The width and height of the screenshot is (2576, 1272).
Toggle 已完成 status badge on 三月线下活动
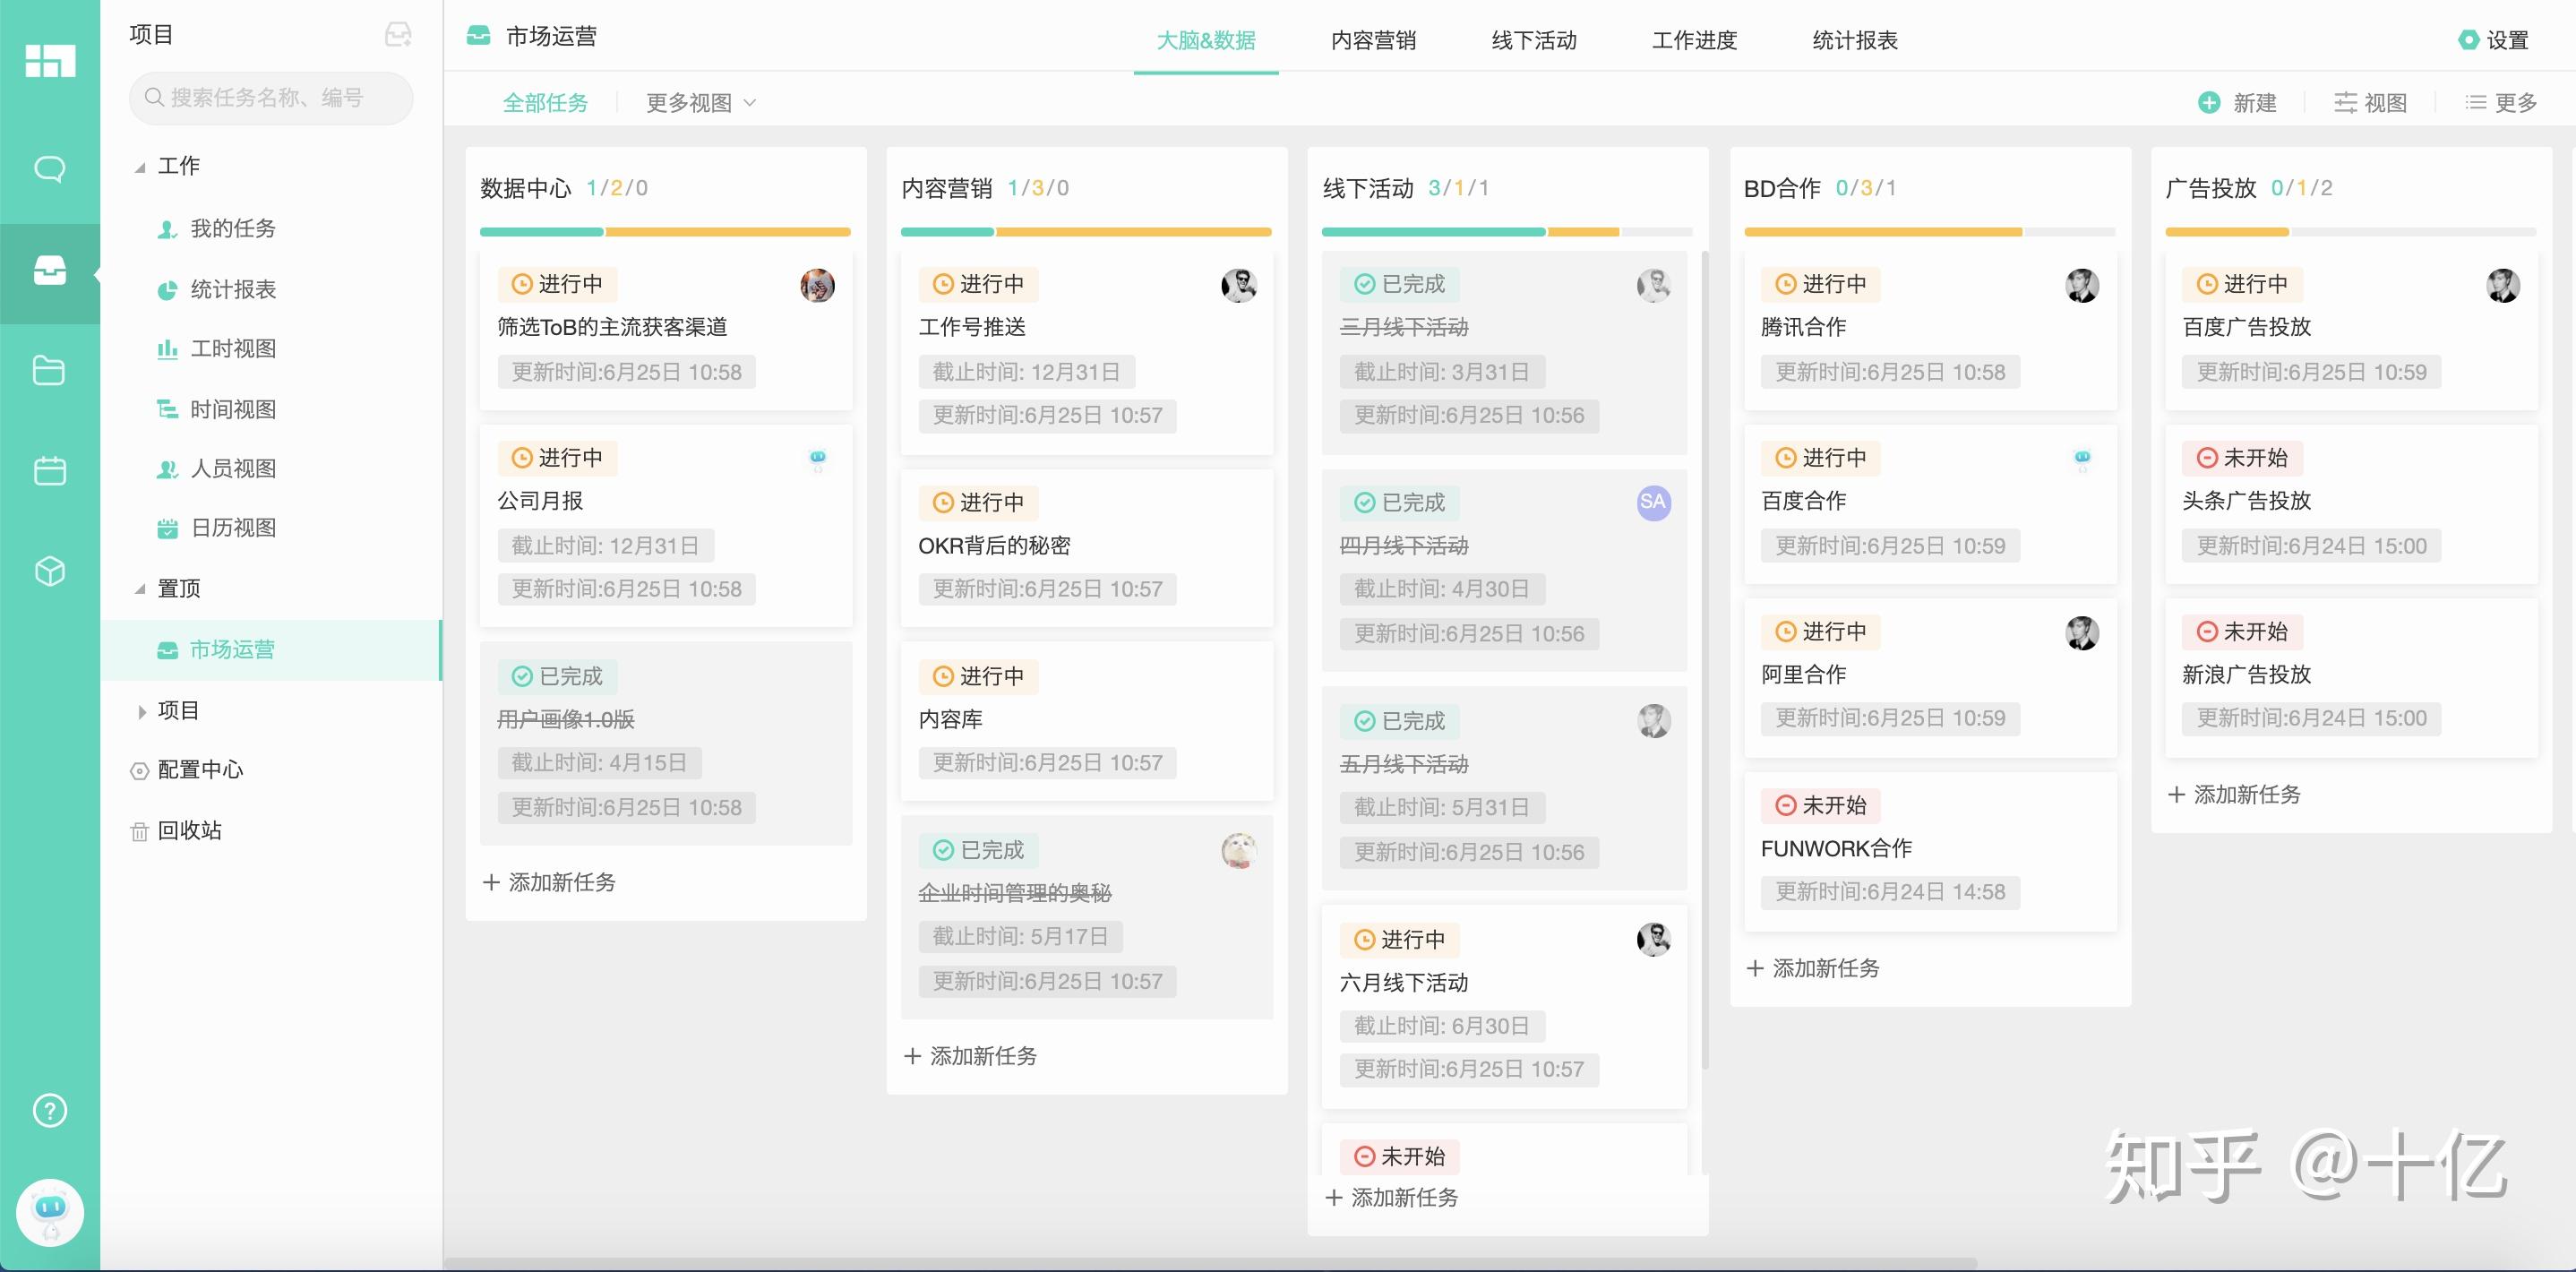click(1398, 284)
